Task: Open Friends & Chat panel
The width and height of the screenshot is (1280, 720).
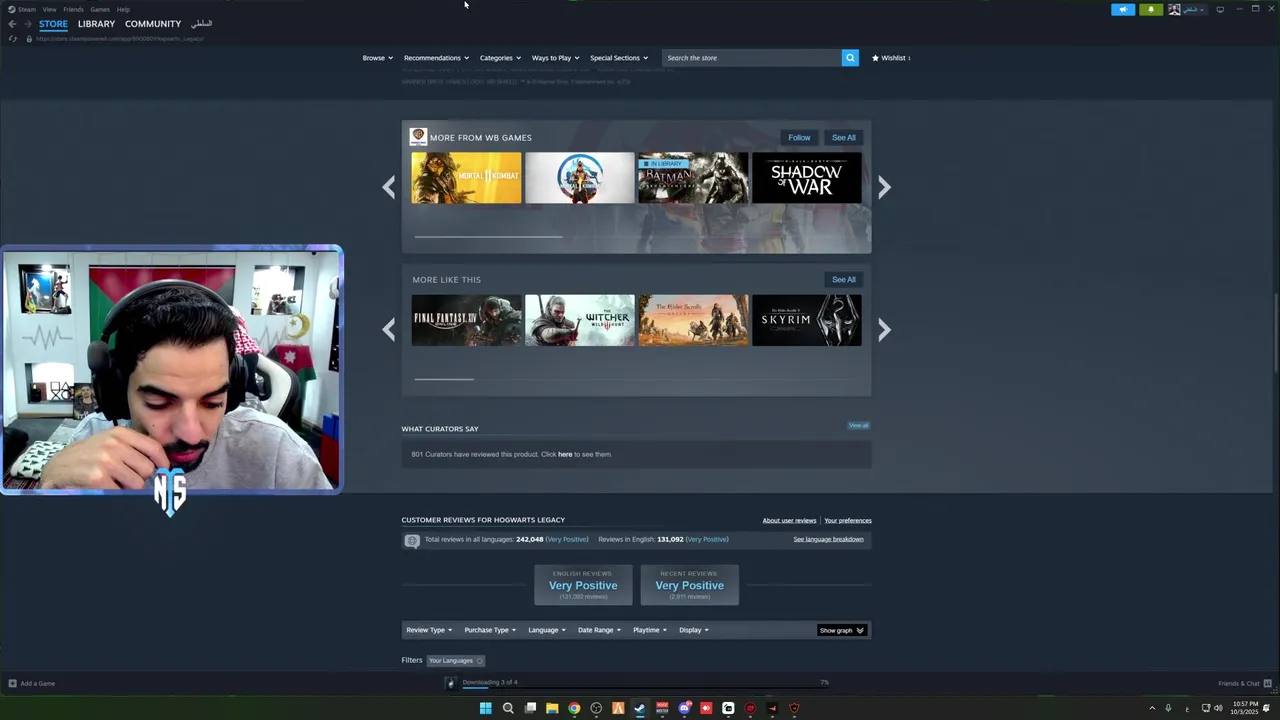Action: coord(1244,684)
